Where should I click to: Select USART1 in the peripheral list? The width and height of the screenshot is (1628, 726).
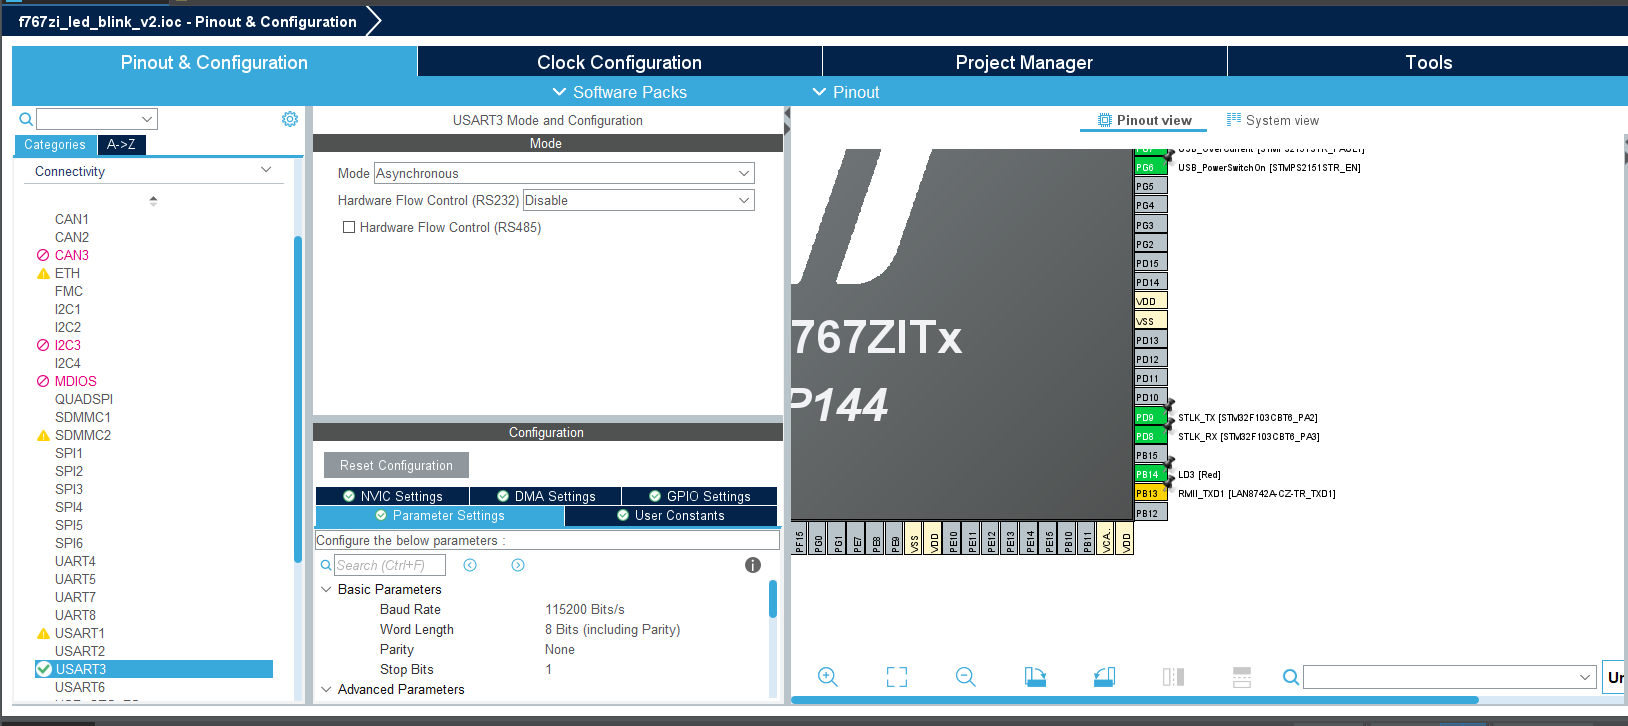point(80,633)
